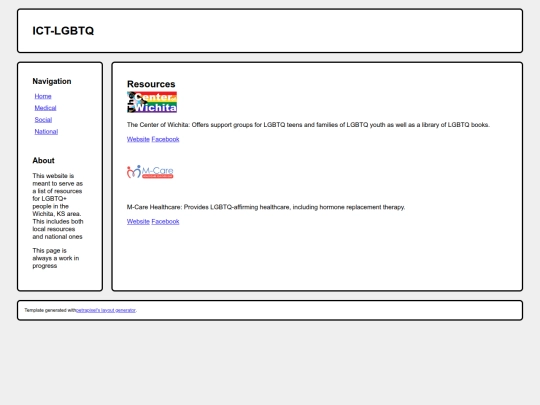Click the ICT-LGBTQ site title
The image size is (540, 405).
63,31
